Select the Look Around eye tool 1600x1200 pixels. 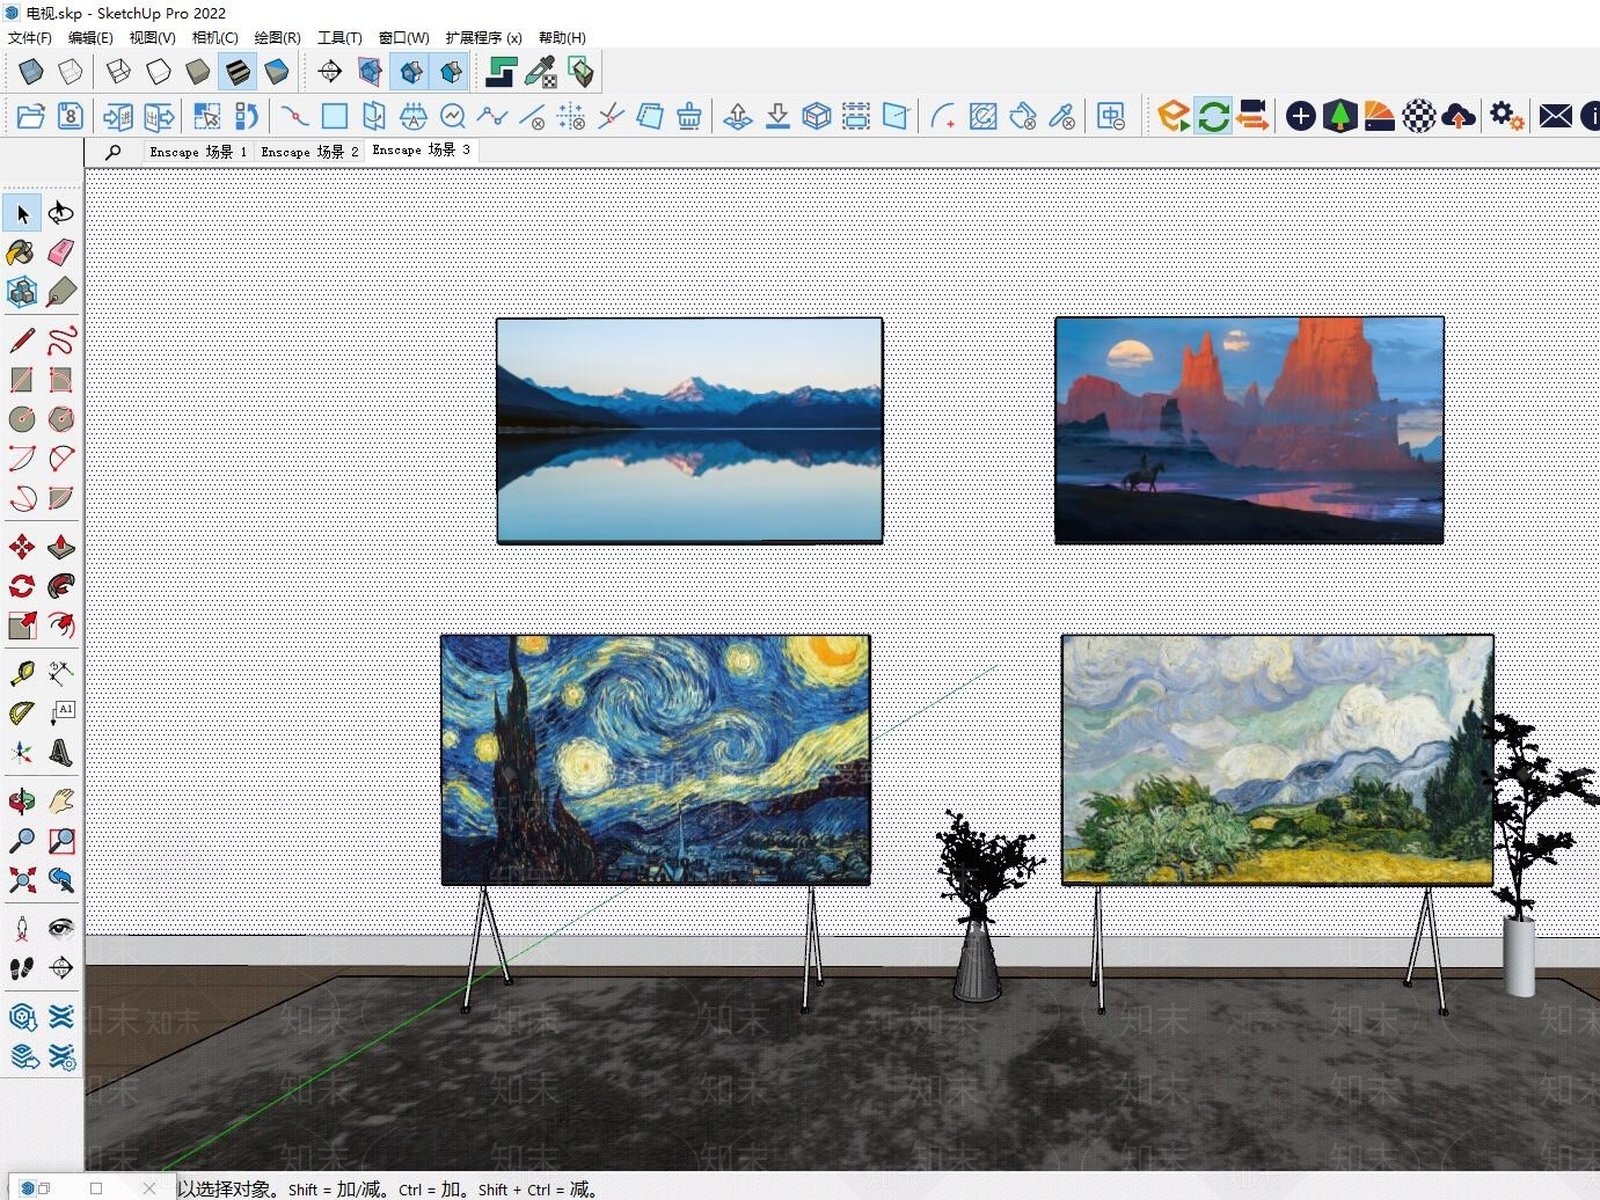click(61, 928)
